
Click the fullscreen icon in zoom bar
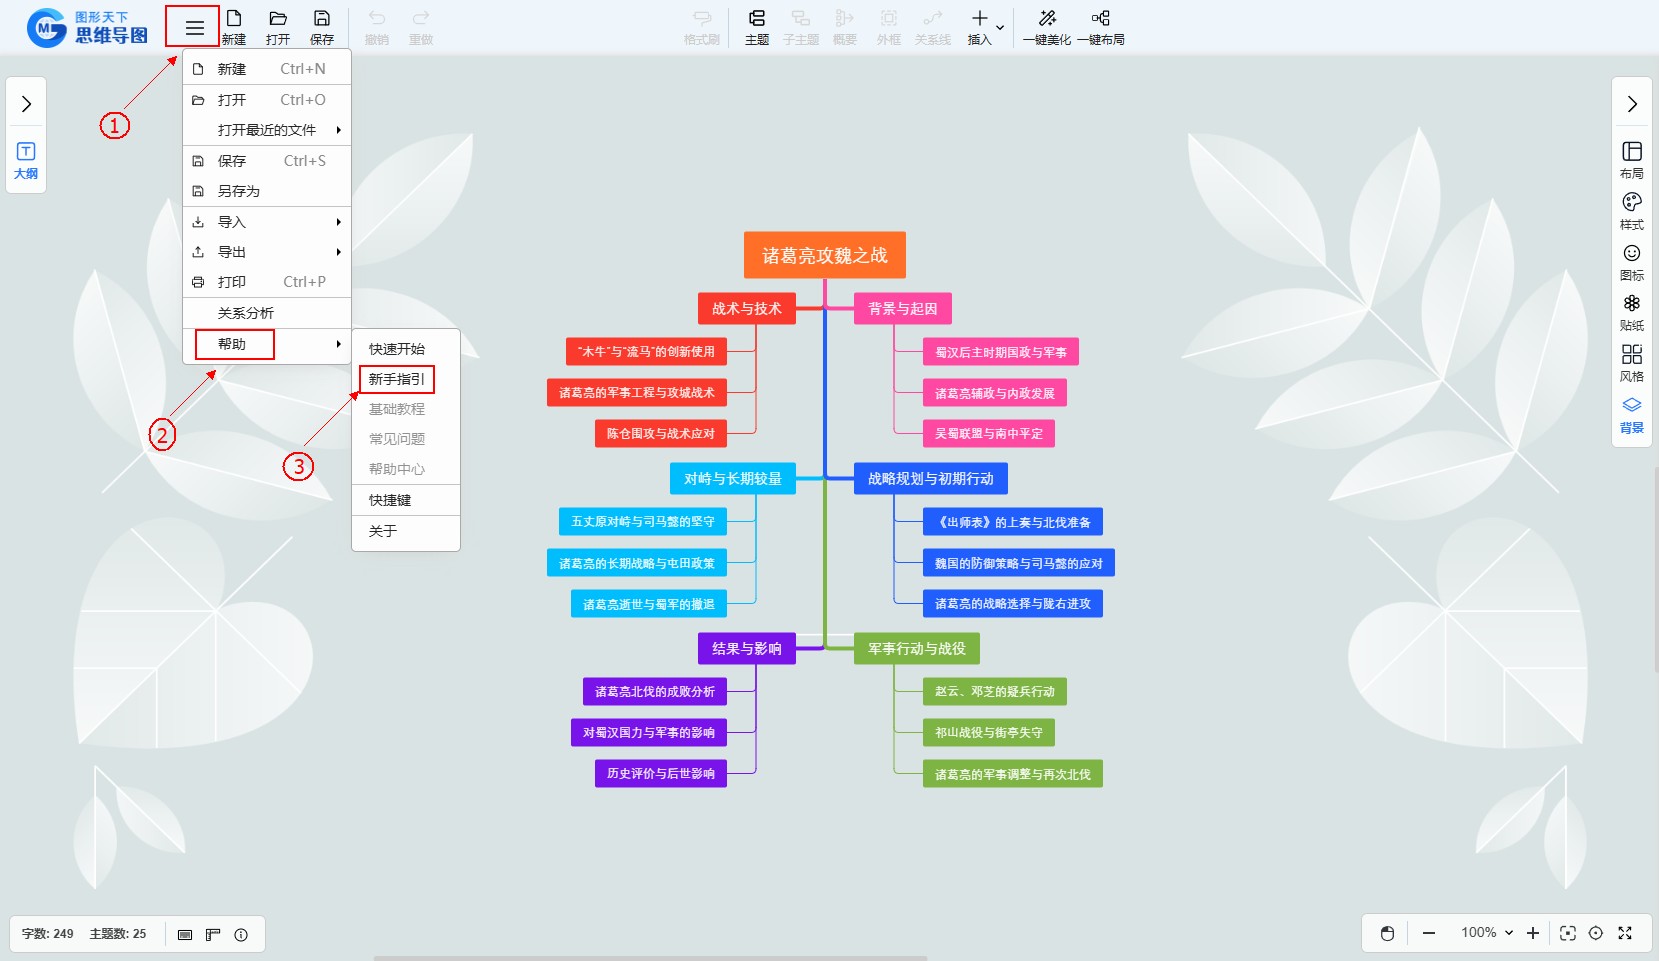tap(1625, 933)
